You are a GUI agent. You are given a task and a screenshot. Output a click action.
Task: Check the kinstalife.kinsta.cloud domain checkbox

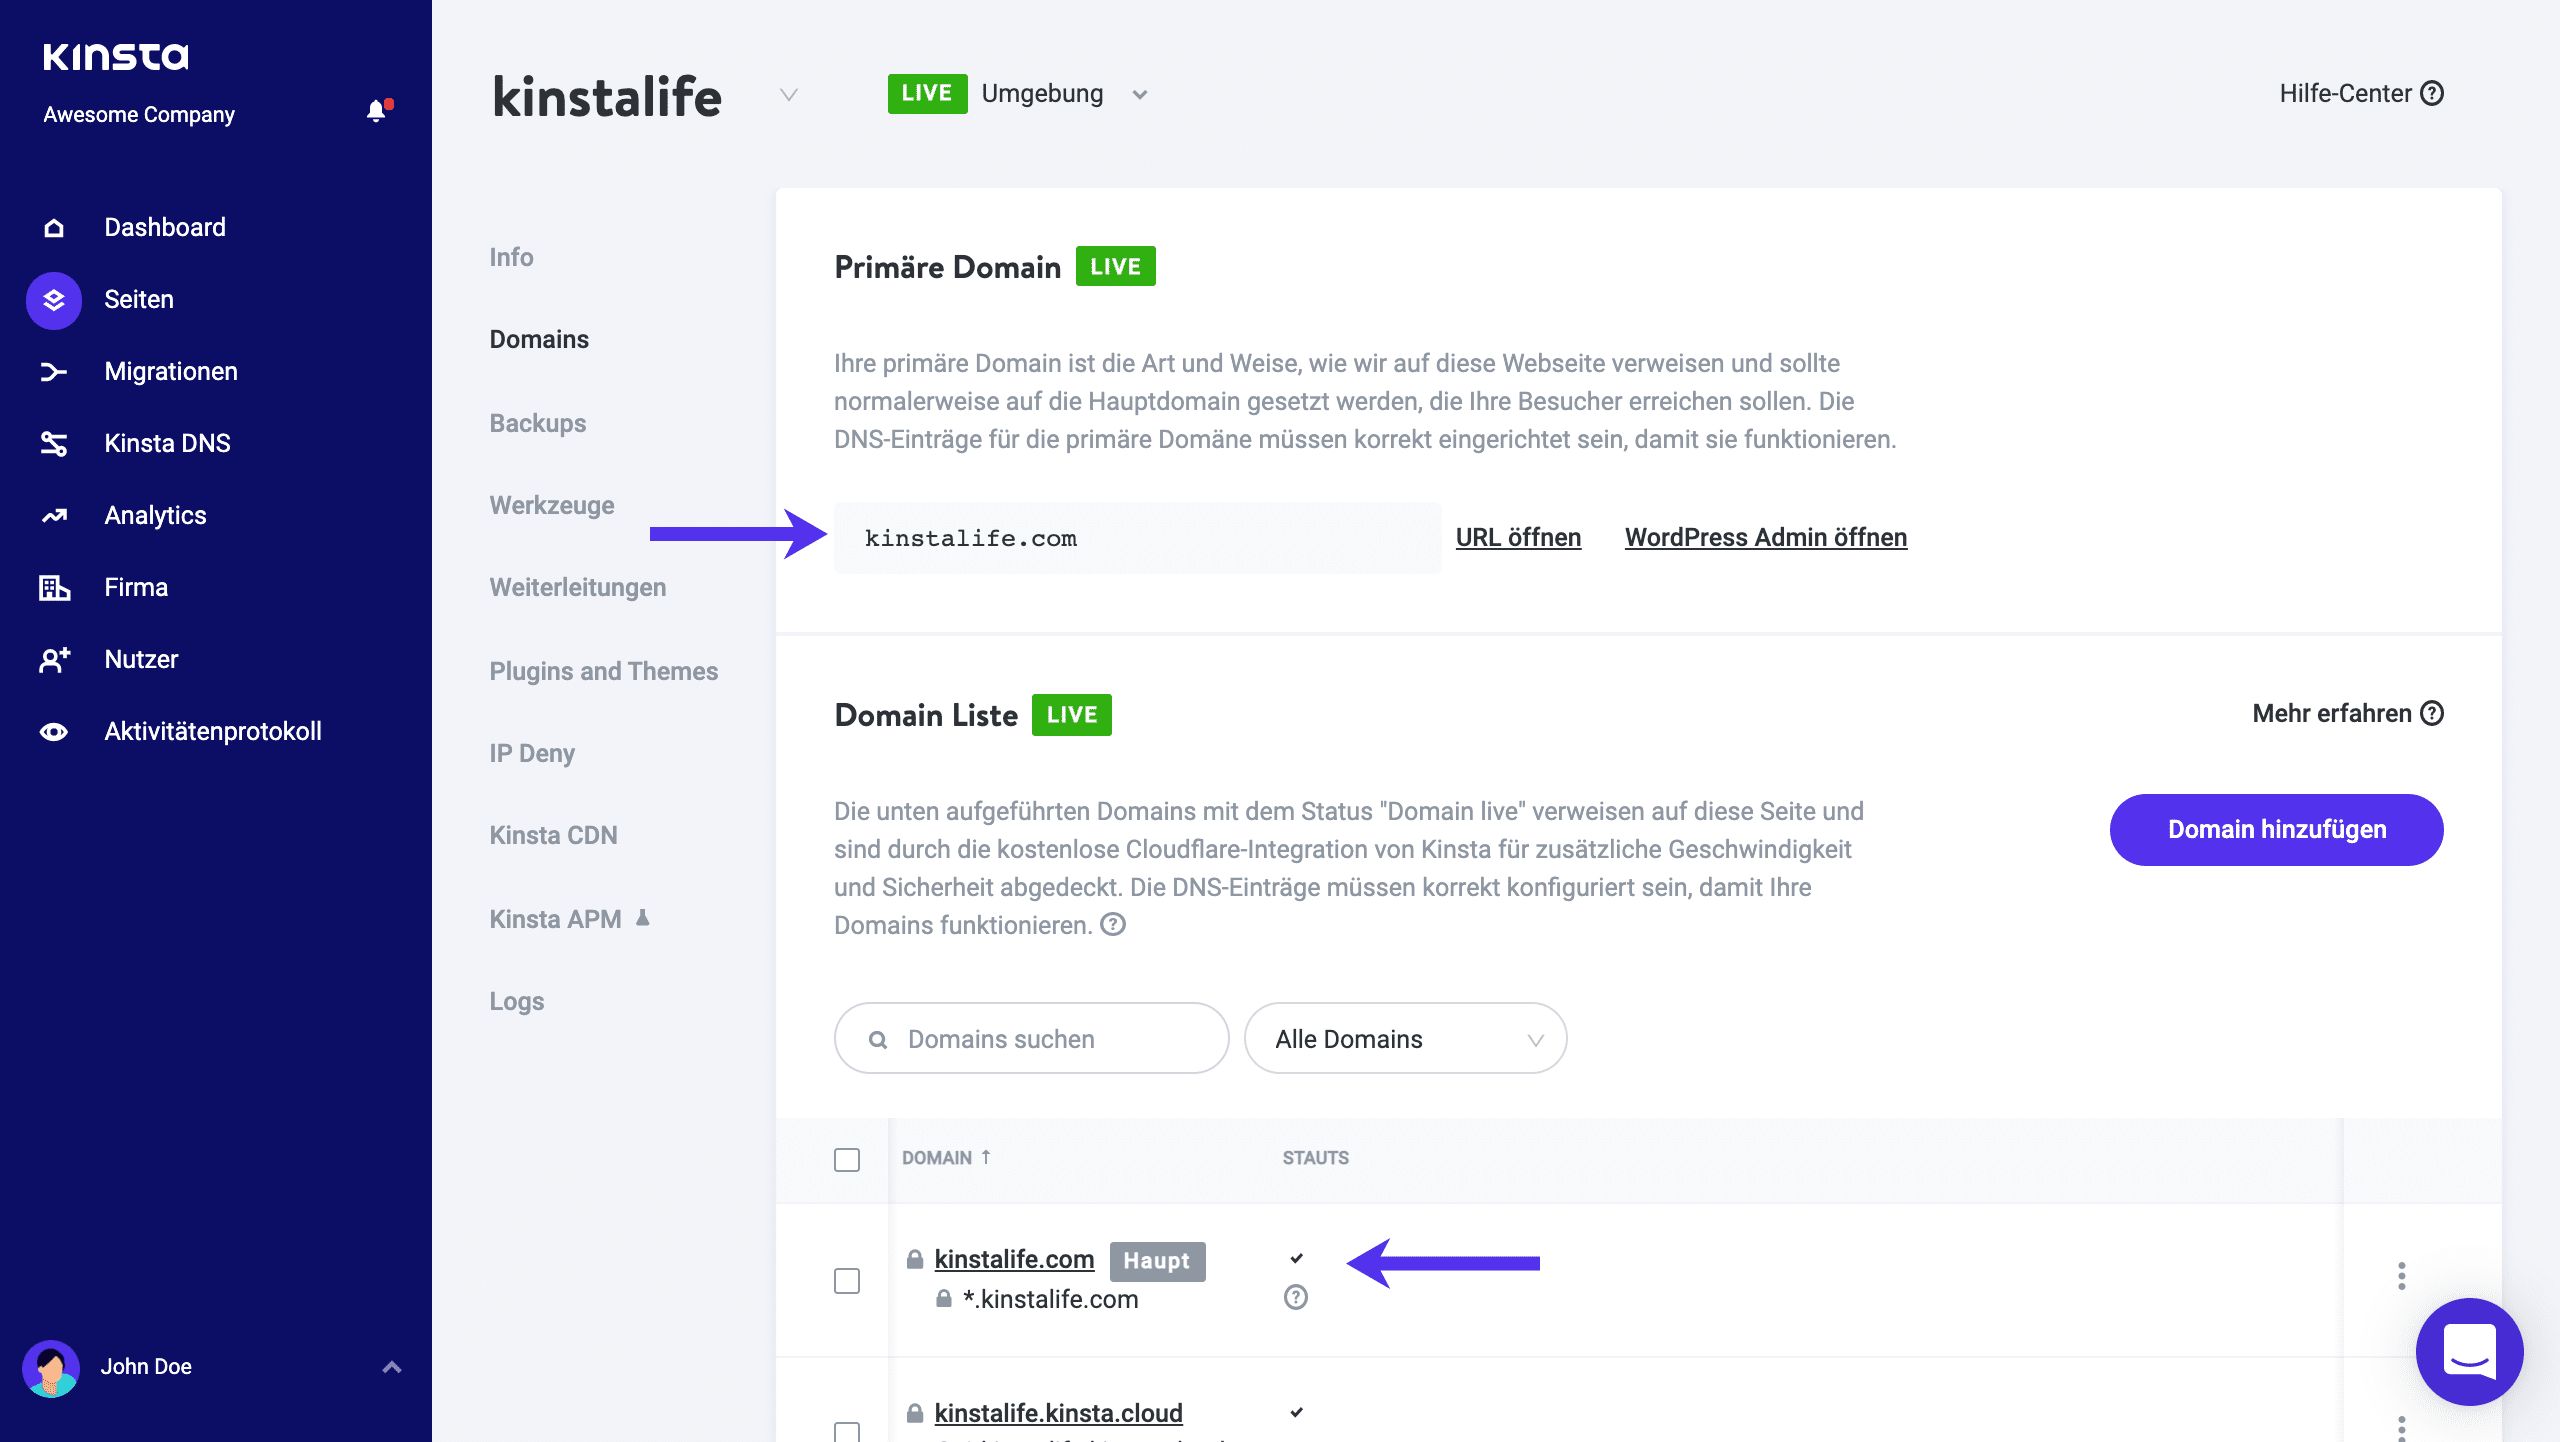point(847,1432)
